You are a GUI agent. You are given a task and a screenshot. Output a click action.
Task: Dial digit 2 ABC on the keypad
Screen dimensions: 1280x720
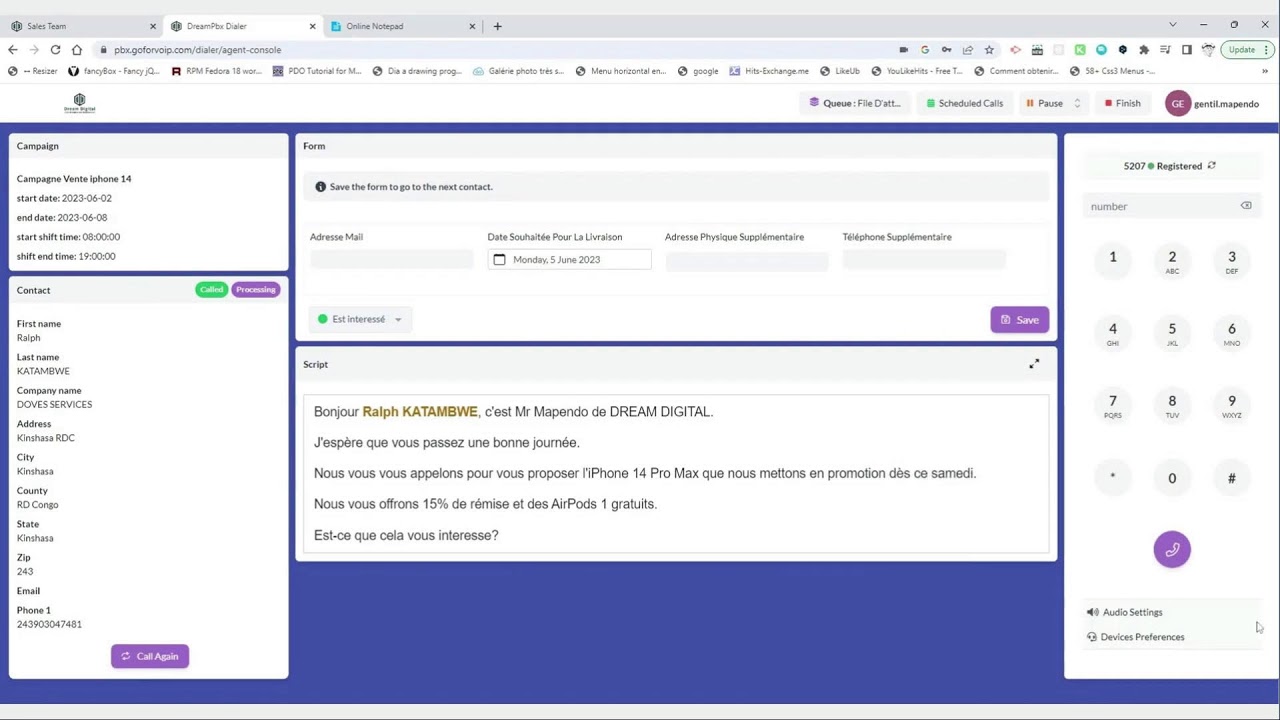point(1172,261)
